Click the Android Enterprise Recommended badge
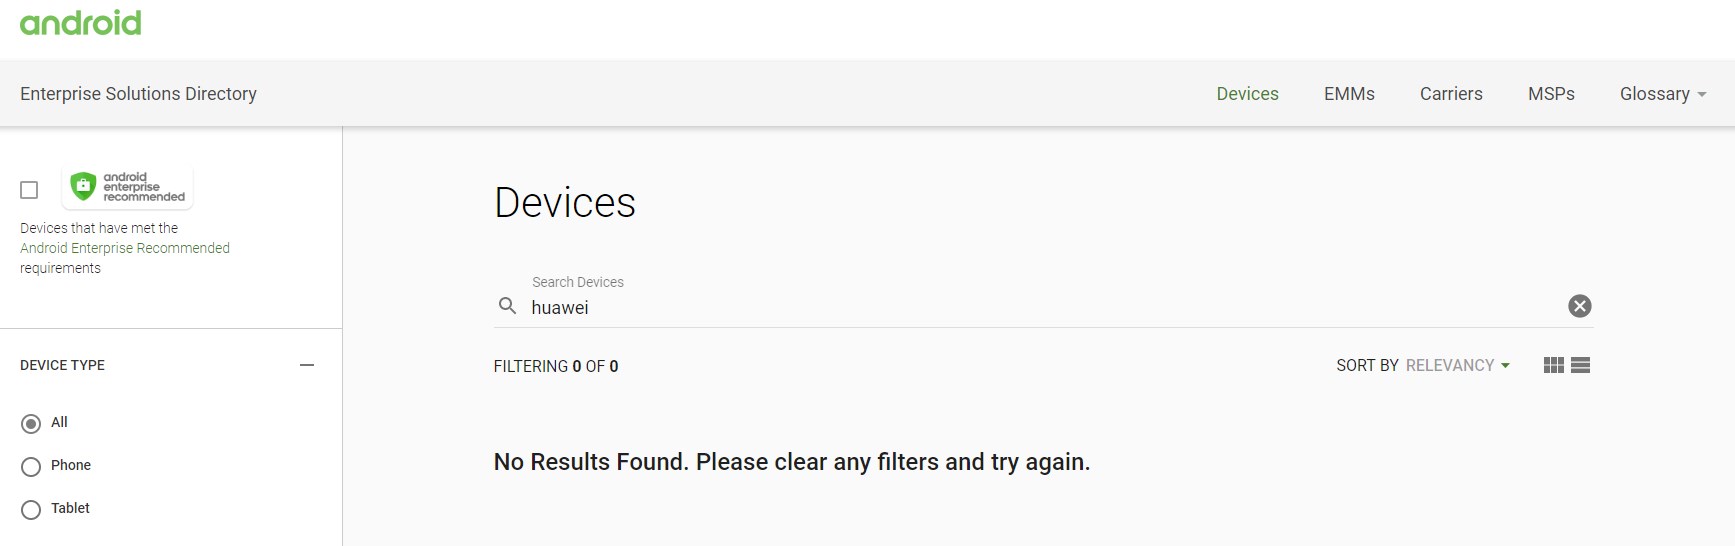 [127, 187]
